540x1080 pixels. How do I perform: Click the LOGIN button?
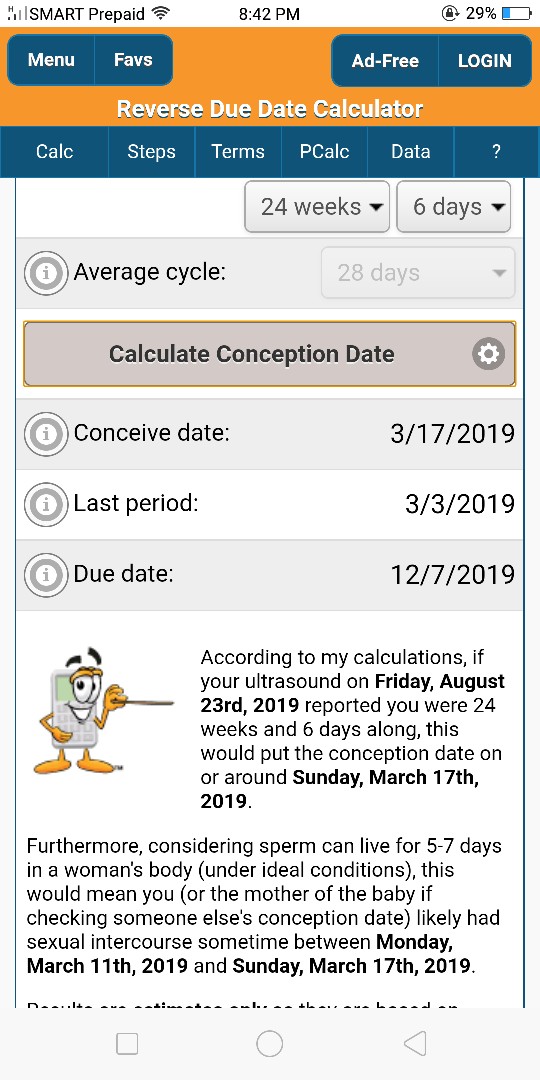pyautogui.click(x=485, y=61)
